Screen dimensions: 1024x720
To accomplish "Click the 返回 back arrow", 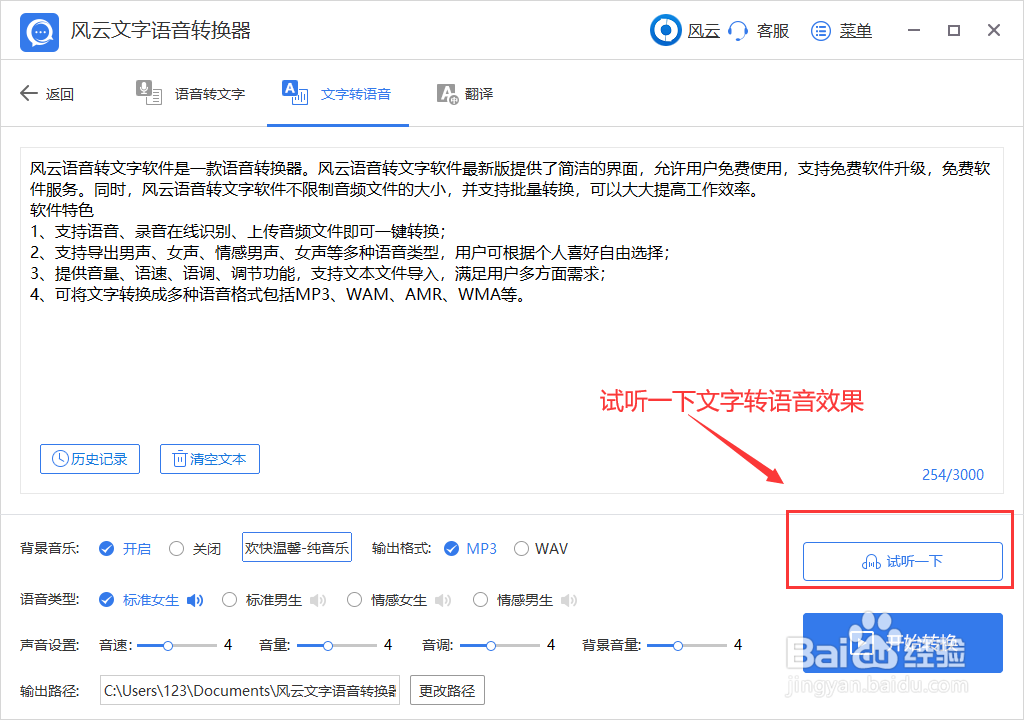I will (29, 93).
